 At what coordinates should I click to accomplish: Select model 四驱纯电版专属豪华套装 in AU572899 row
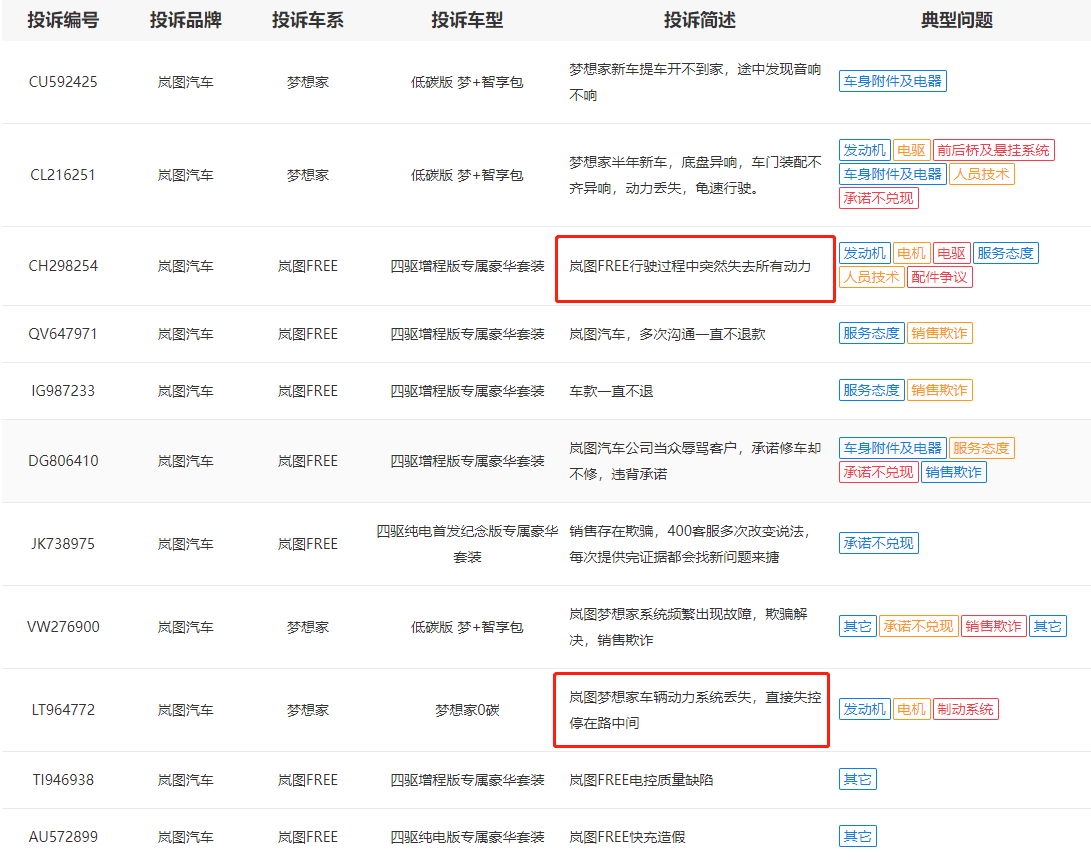pyautogui.click(x=467, y=837)
